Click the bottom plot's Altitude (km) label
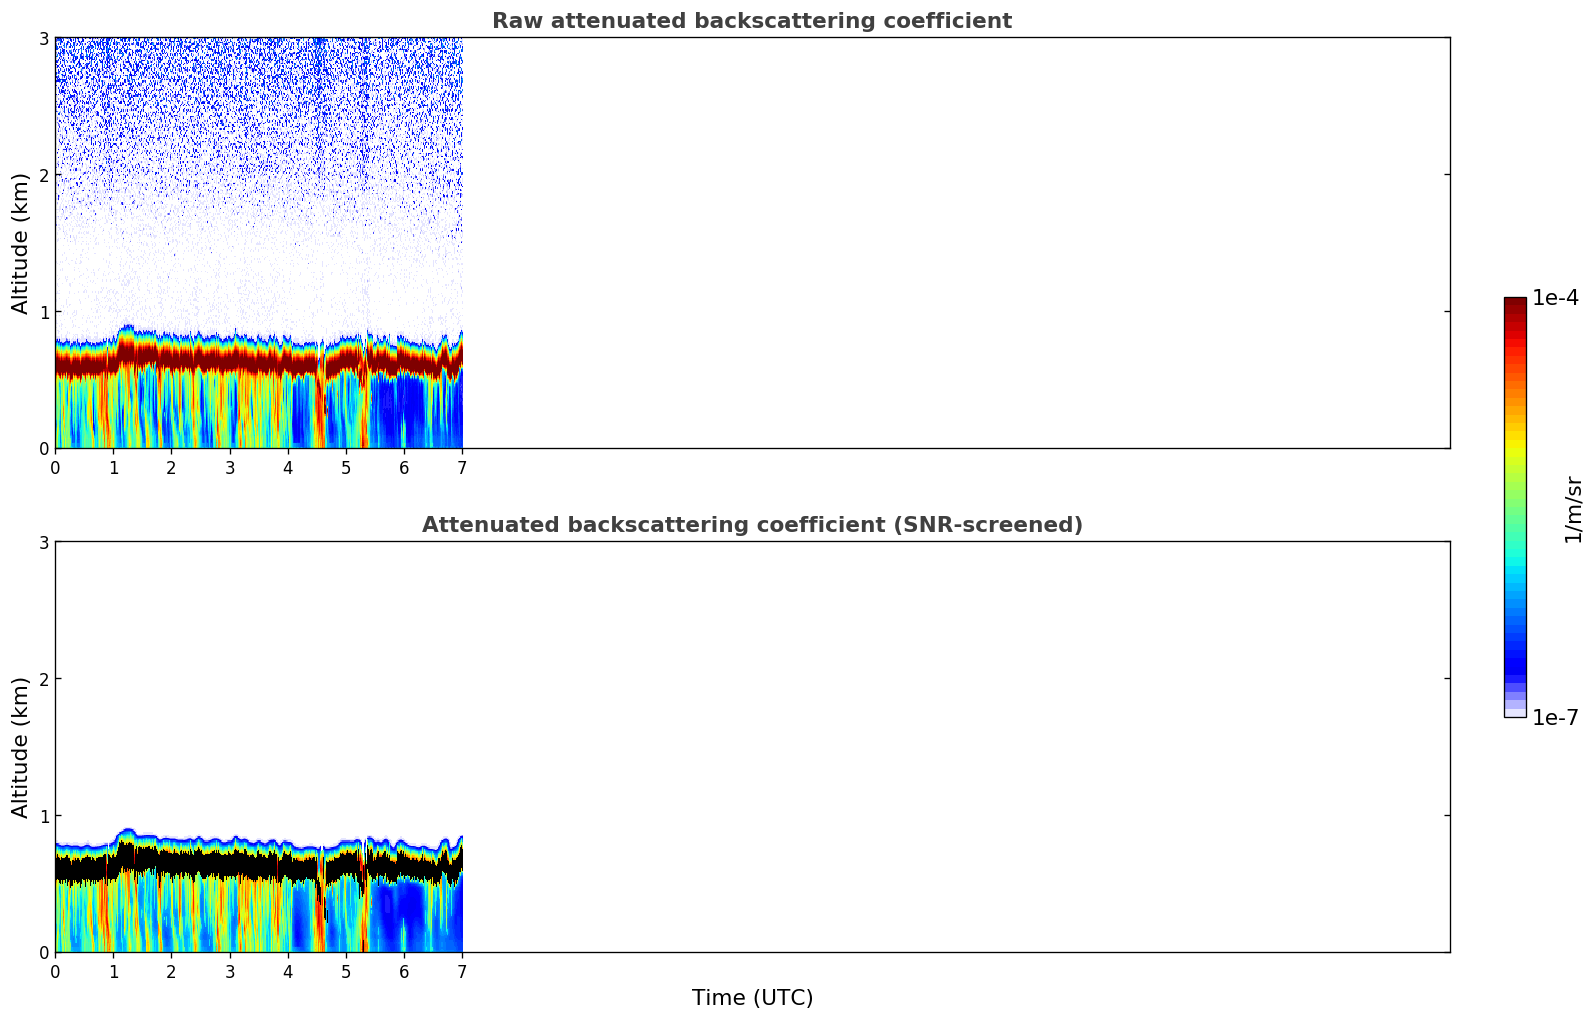 [x=21, y=747]
